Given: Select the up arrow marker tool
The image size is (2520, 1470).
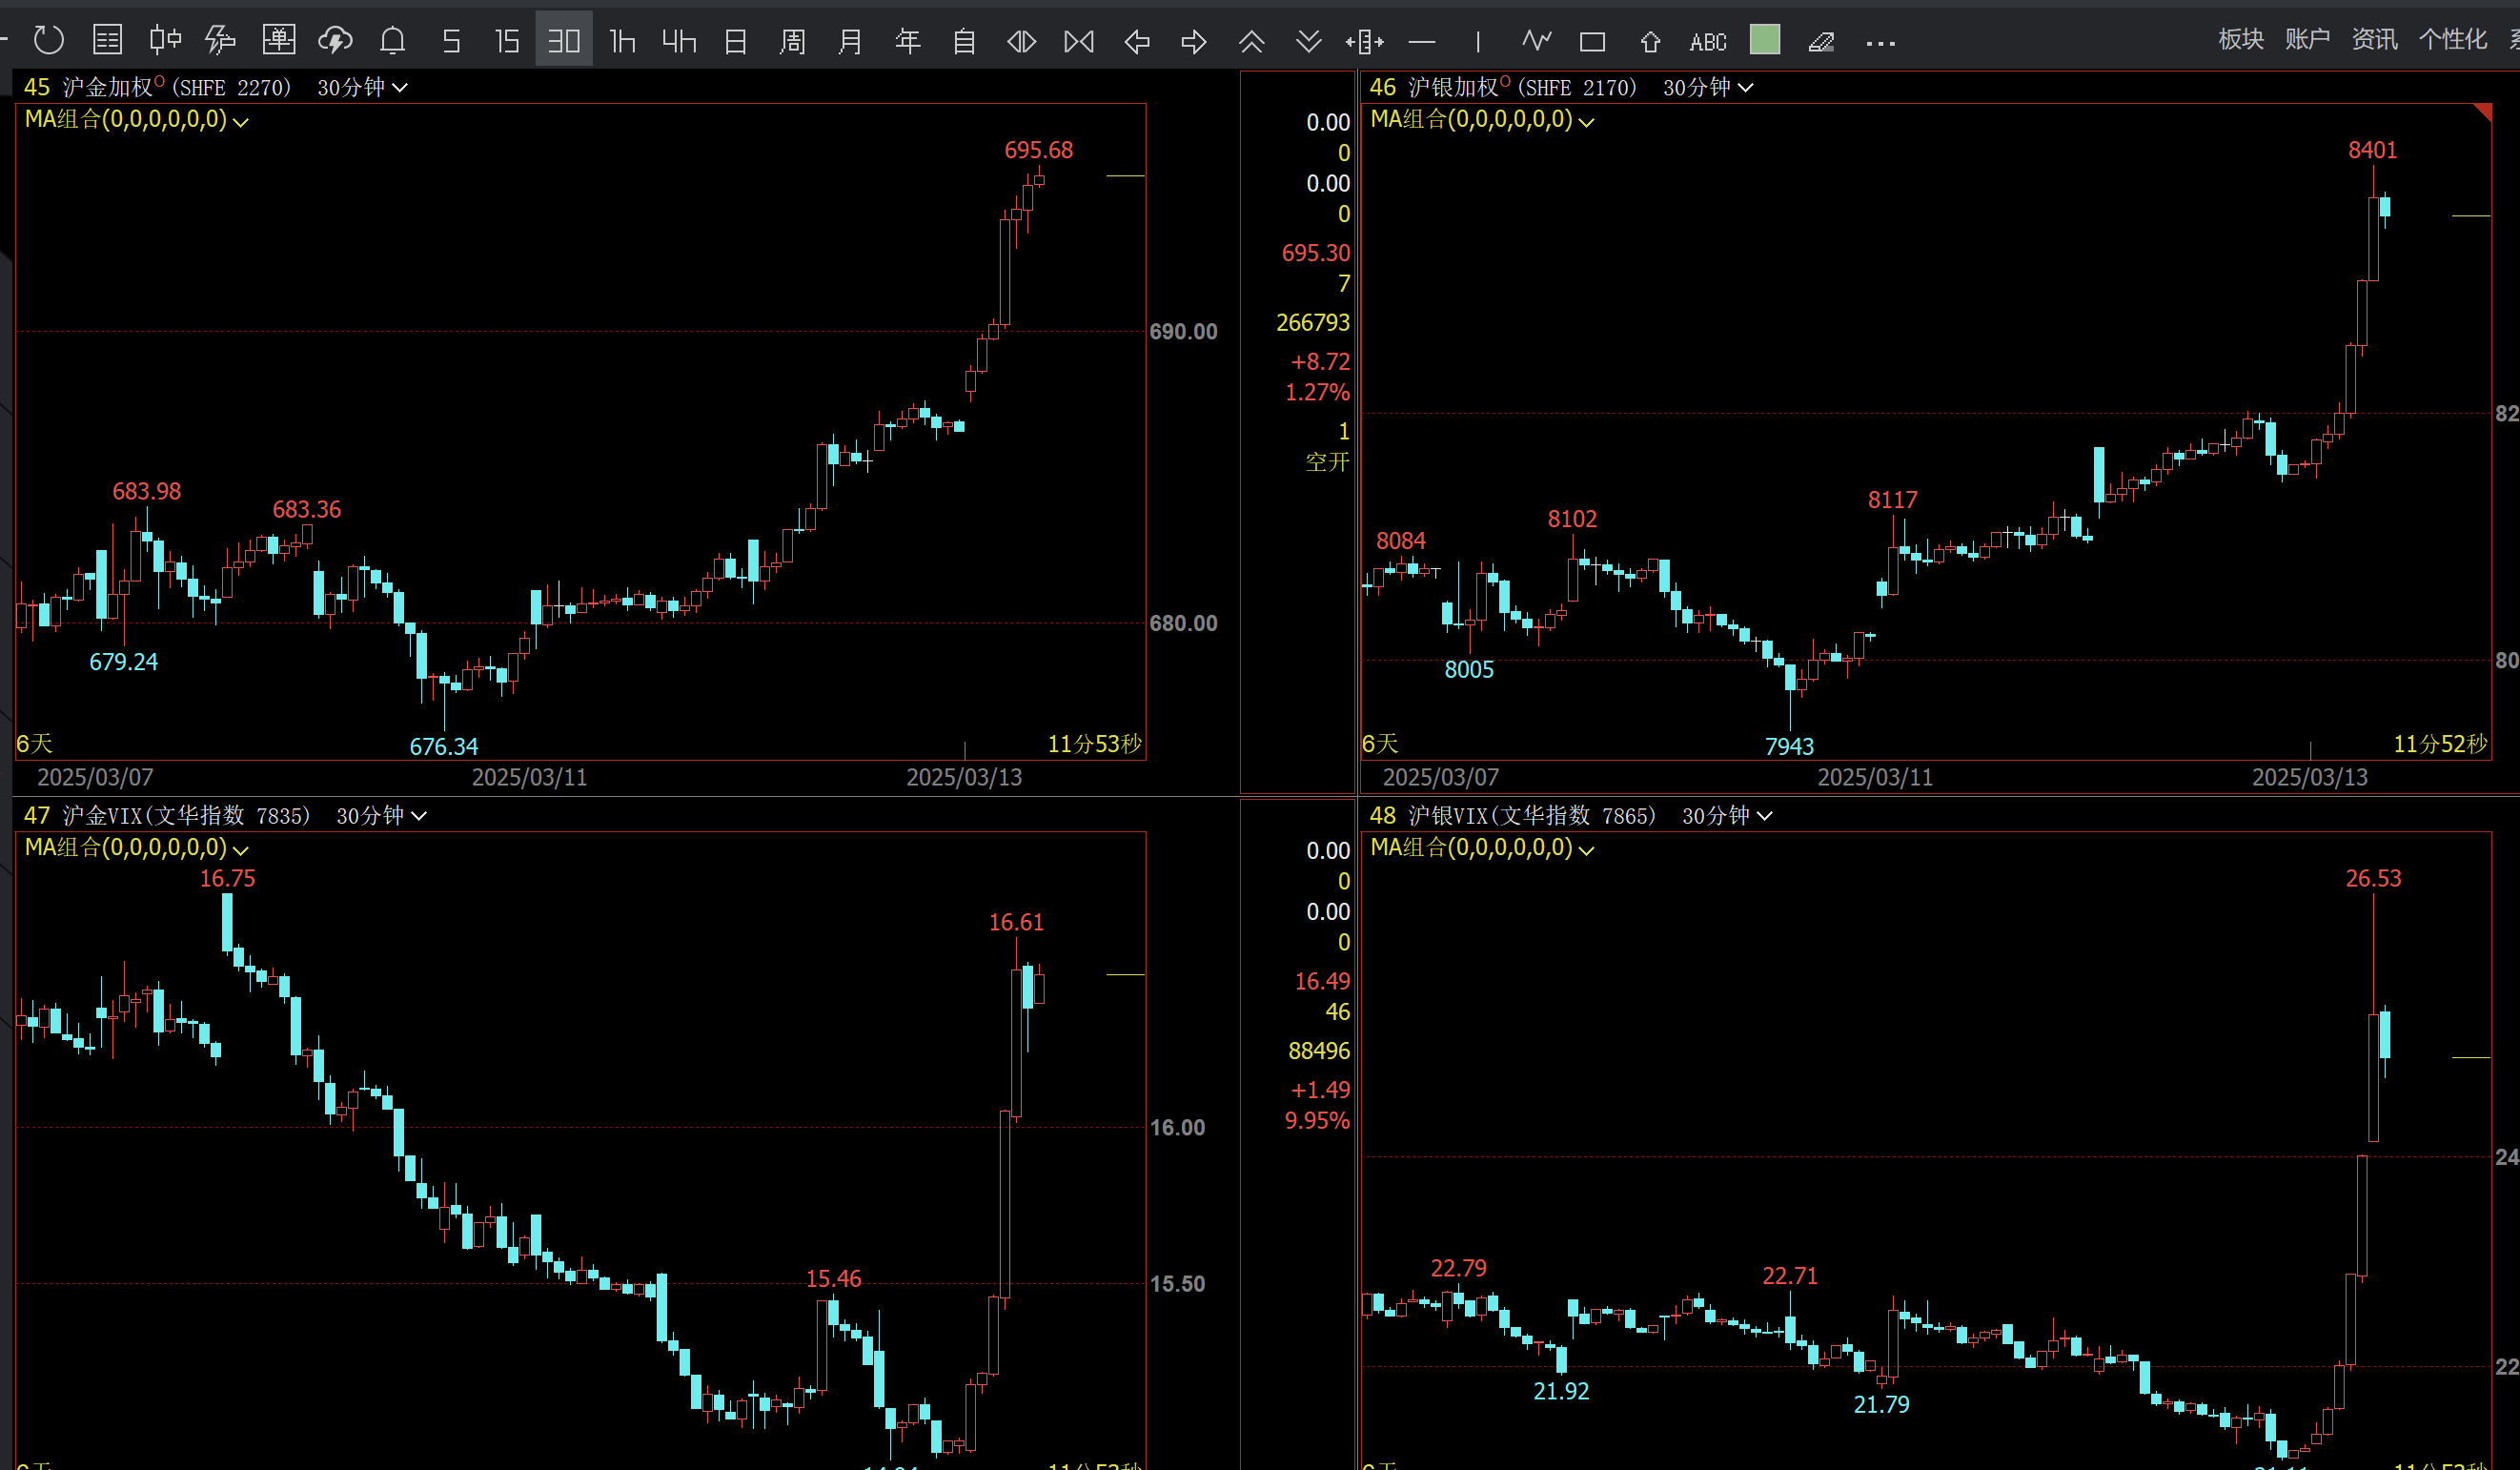Looking at the screenshot, I should 1650,42.
